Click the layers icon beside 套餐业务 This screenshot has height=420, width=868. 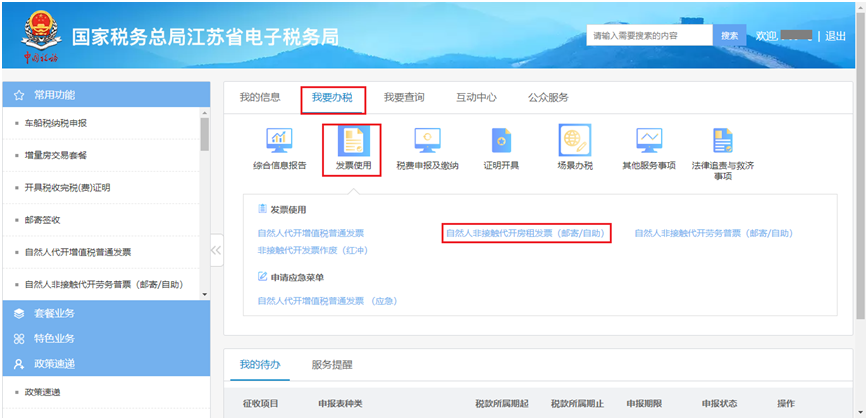(x=19, y=314)
